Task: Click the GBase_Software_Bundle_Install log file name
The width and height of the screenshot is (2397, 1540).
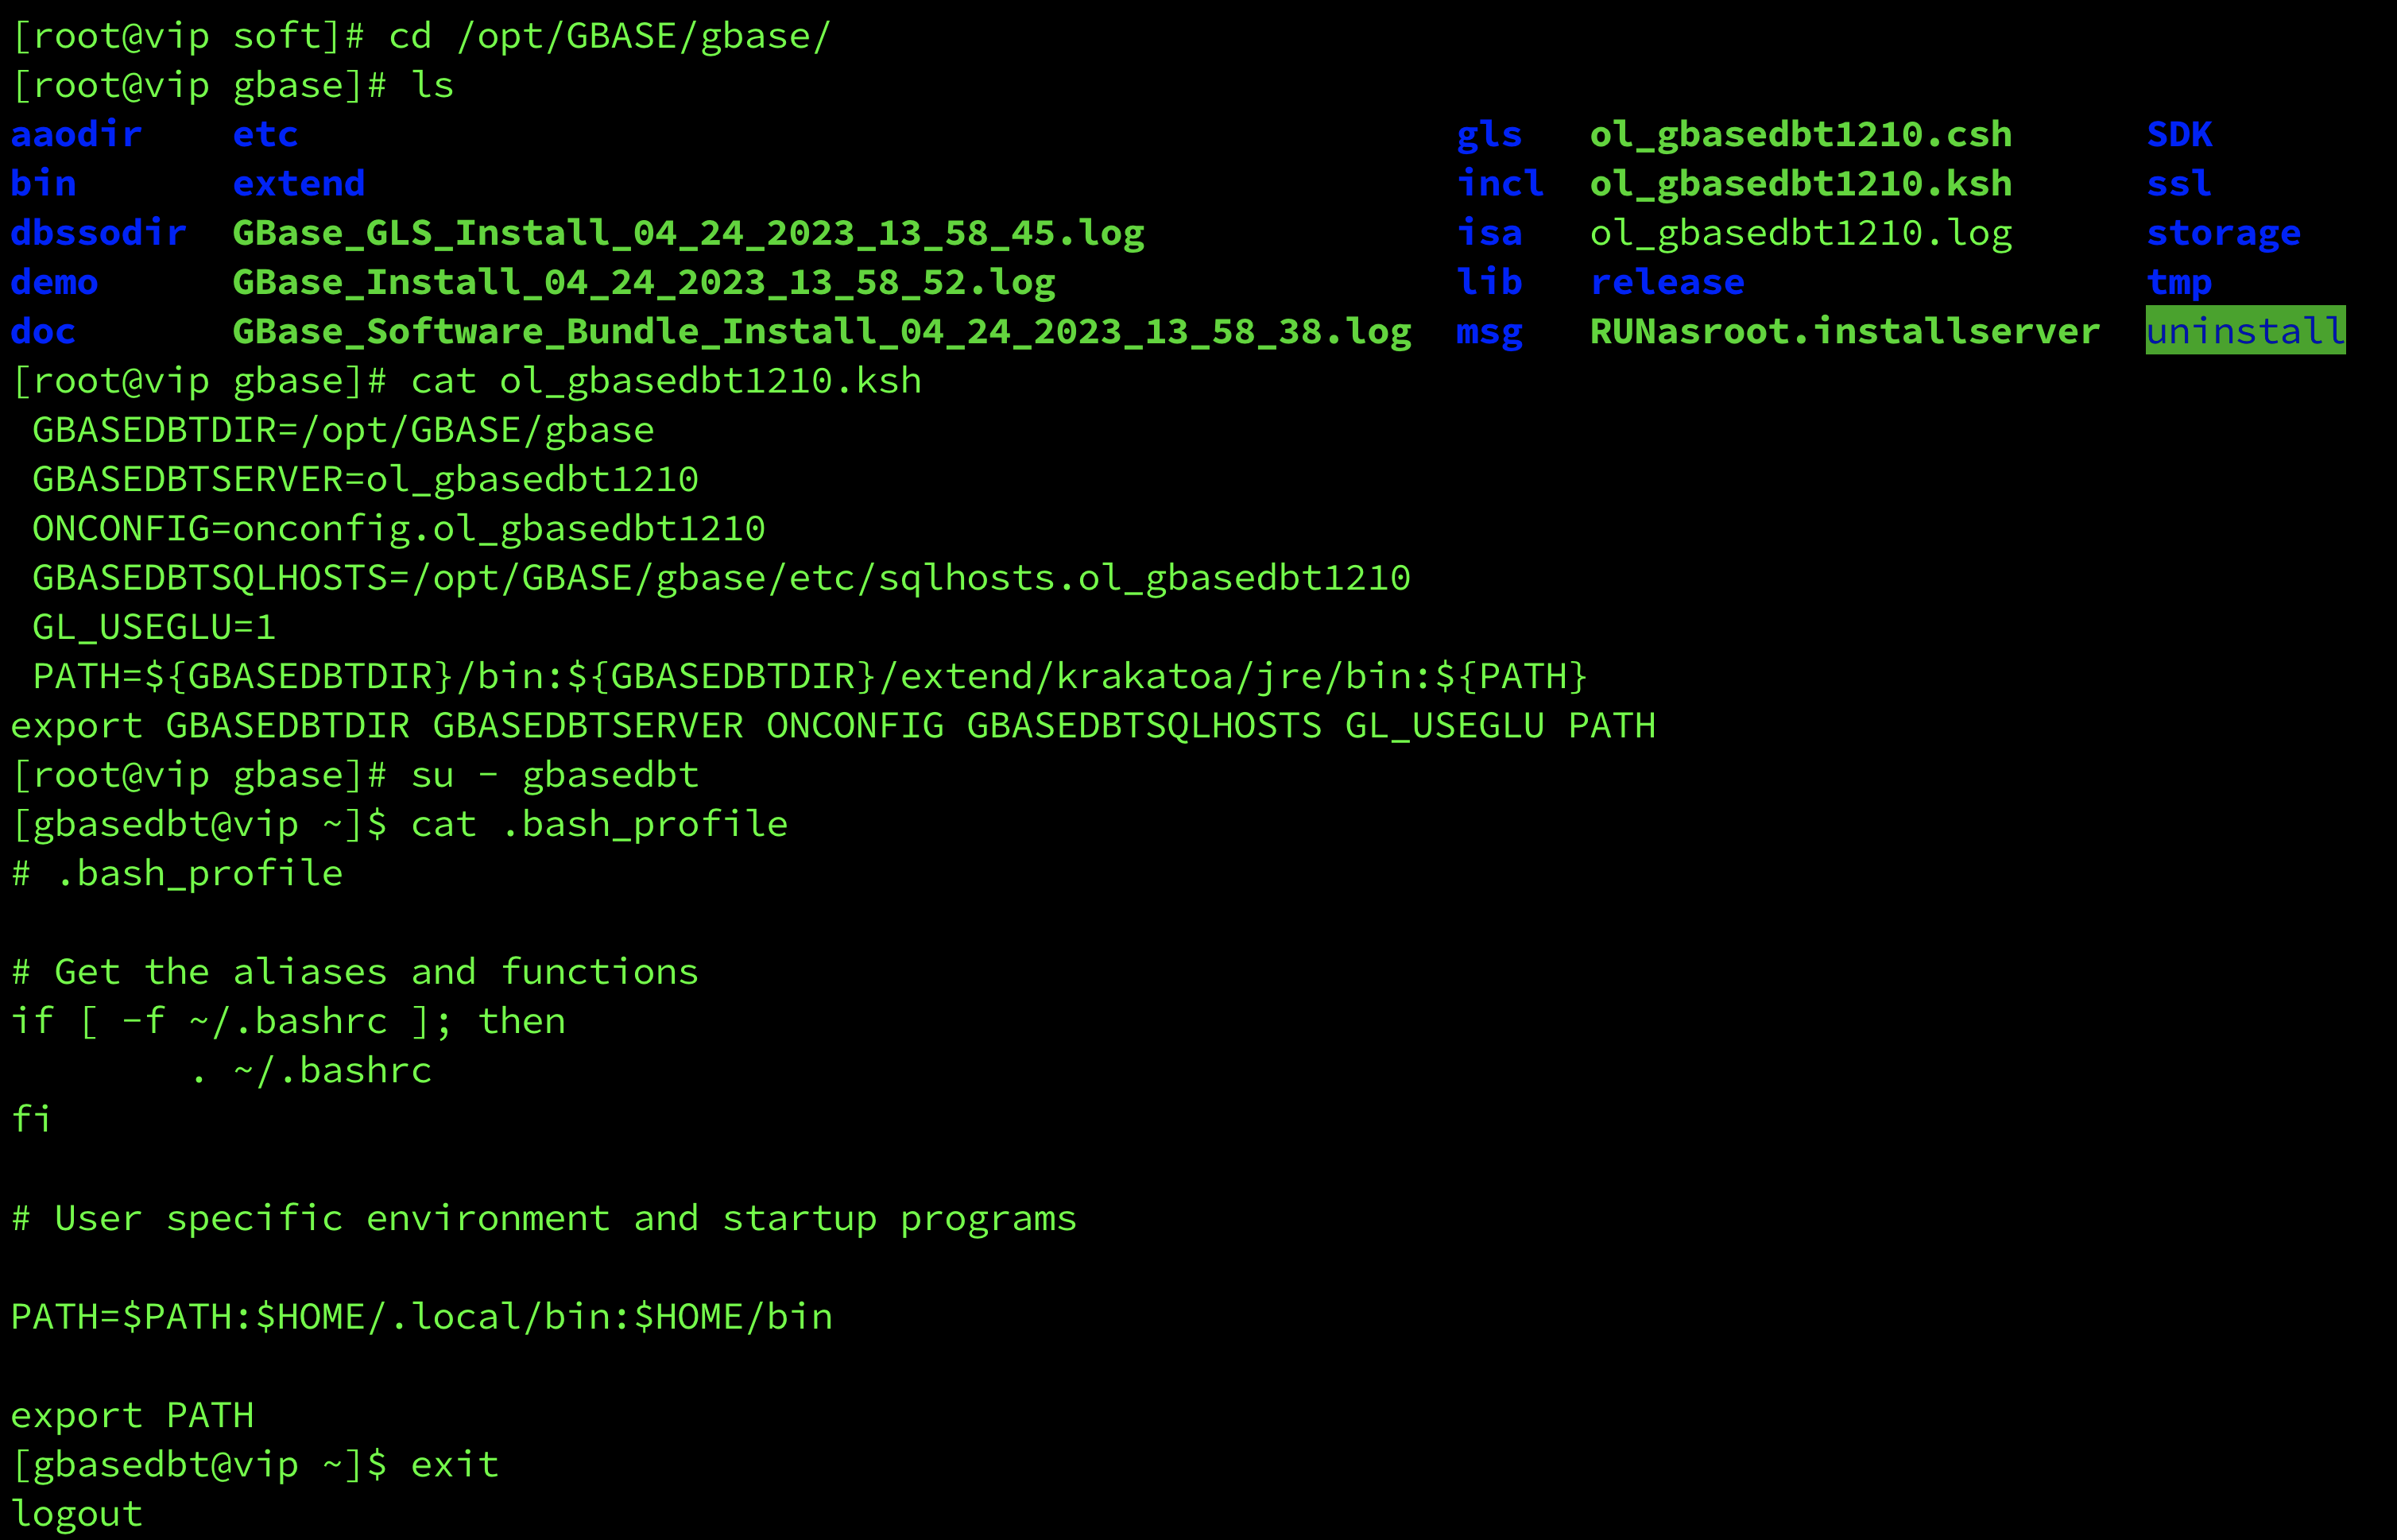Action: coord(822,331)
